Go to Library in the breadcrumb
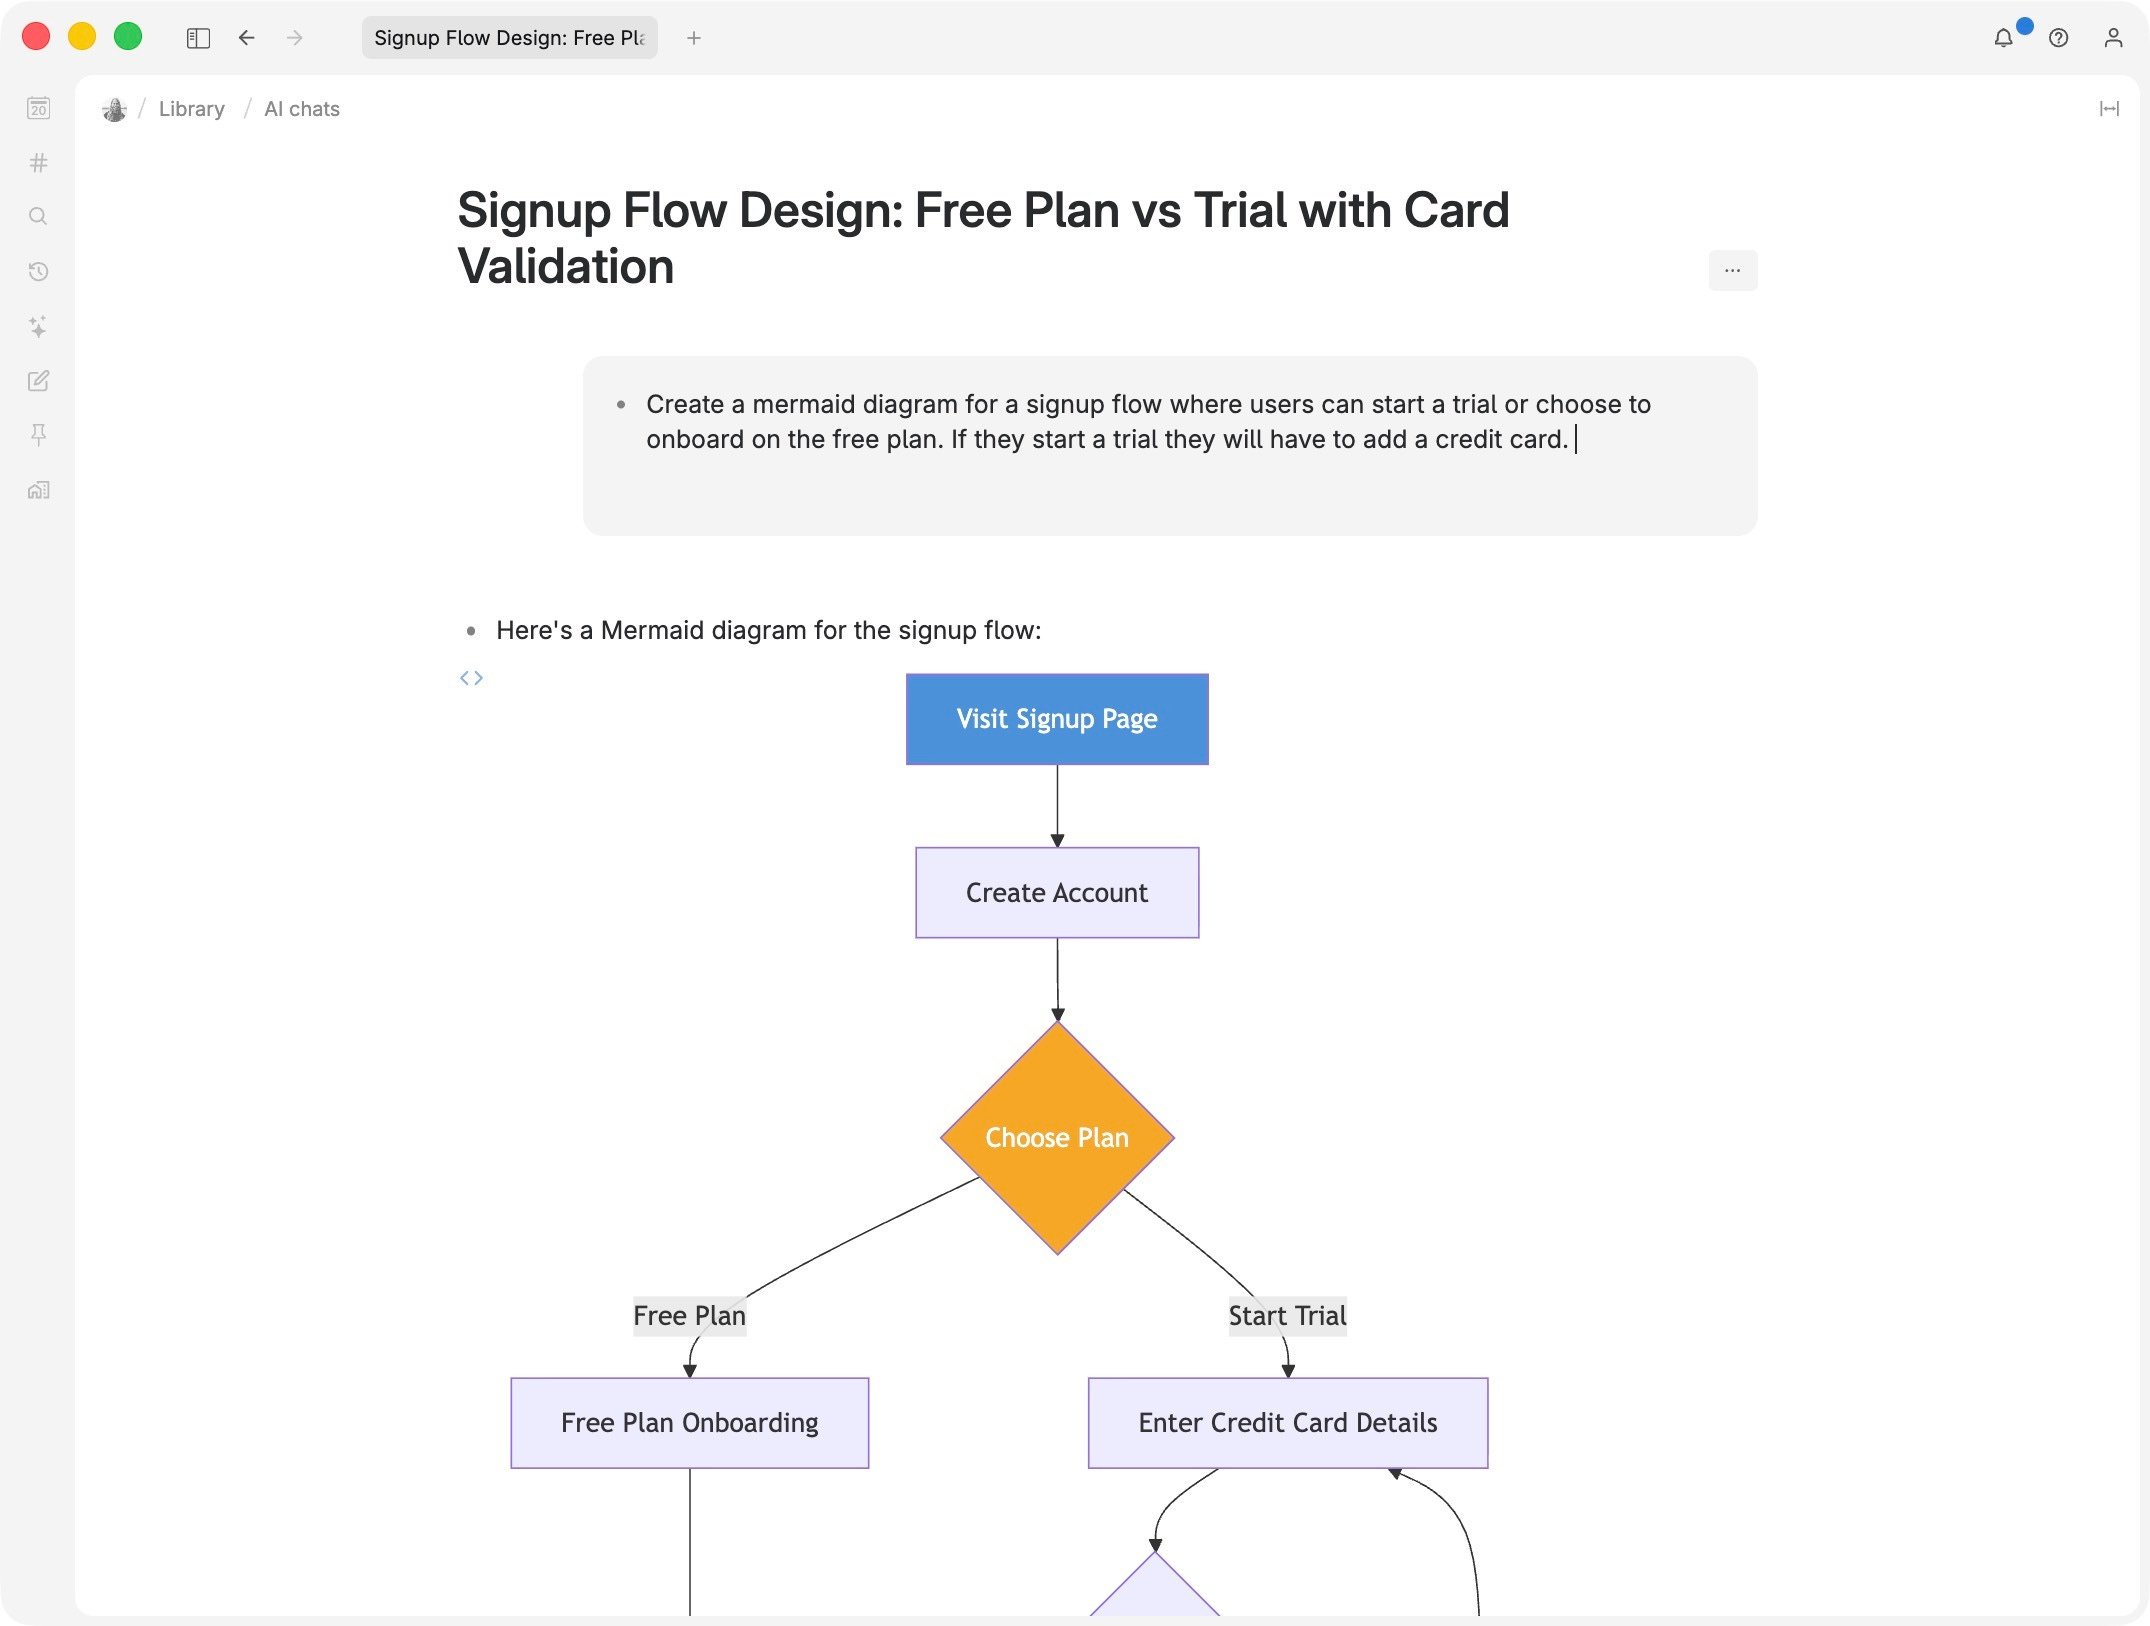The image size is (2150, 1626). [x=192, y=109]
